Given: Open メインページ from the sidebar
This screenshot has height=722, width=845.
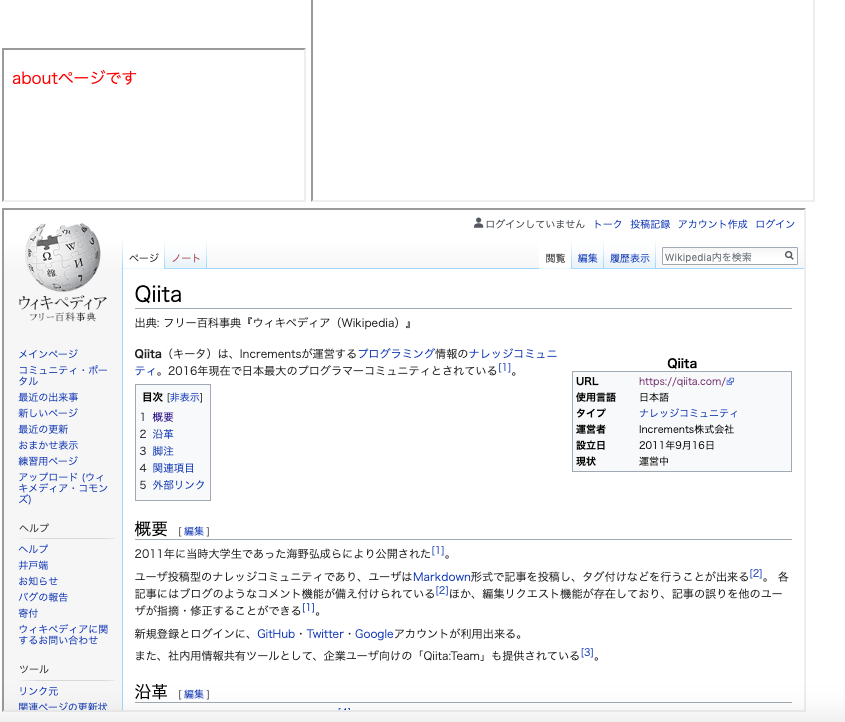Looking at the screenshot, I should (46, 352).
